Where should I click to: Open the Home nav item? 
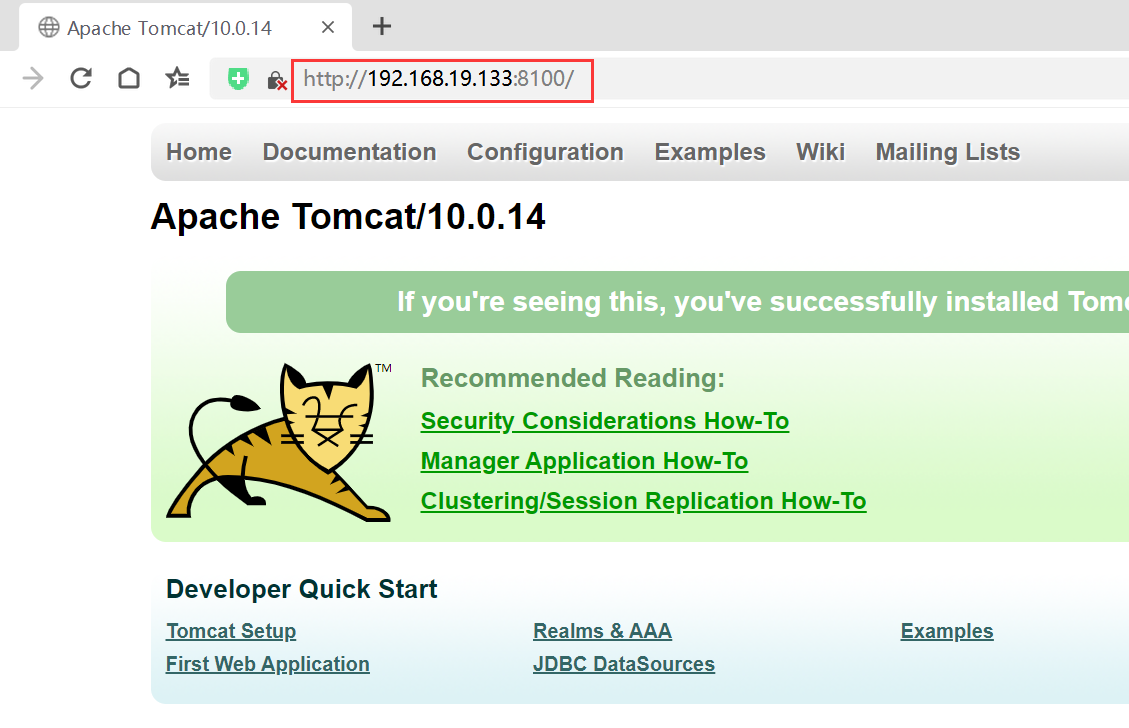tap(199, 152)
